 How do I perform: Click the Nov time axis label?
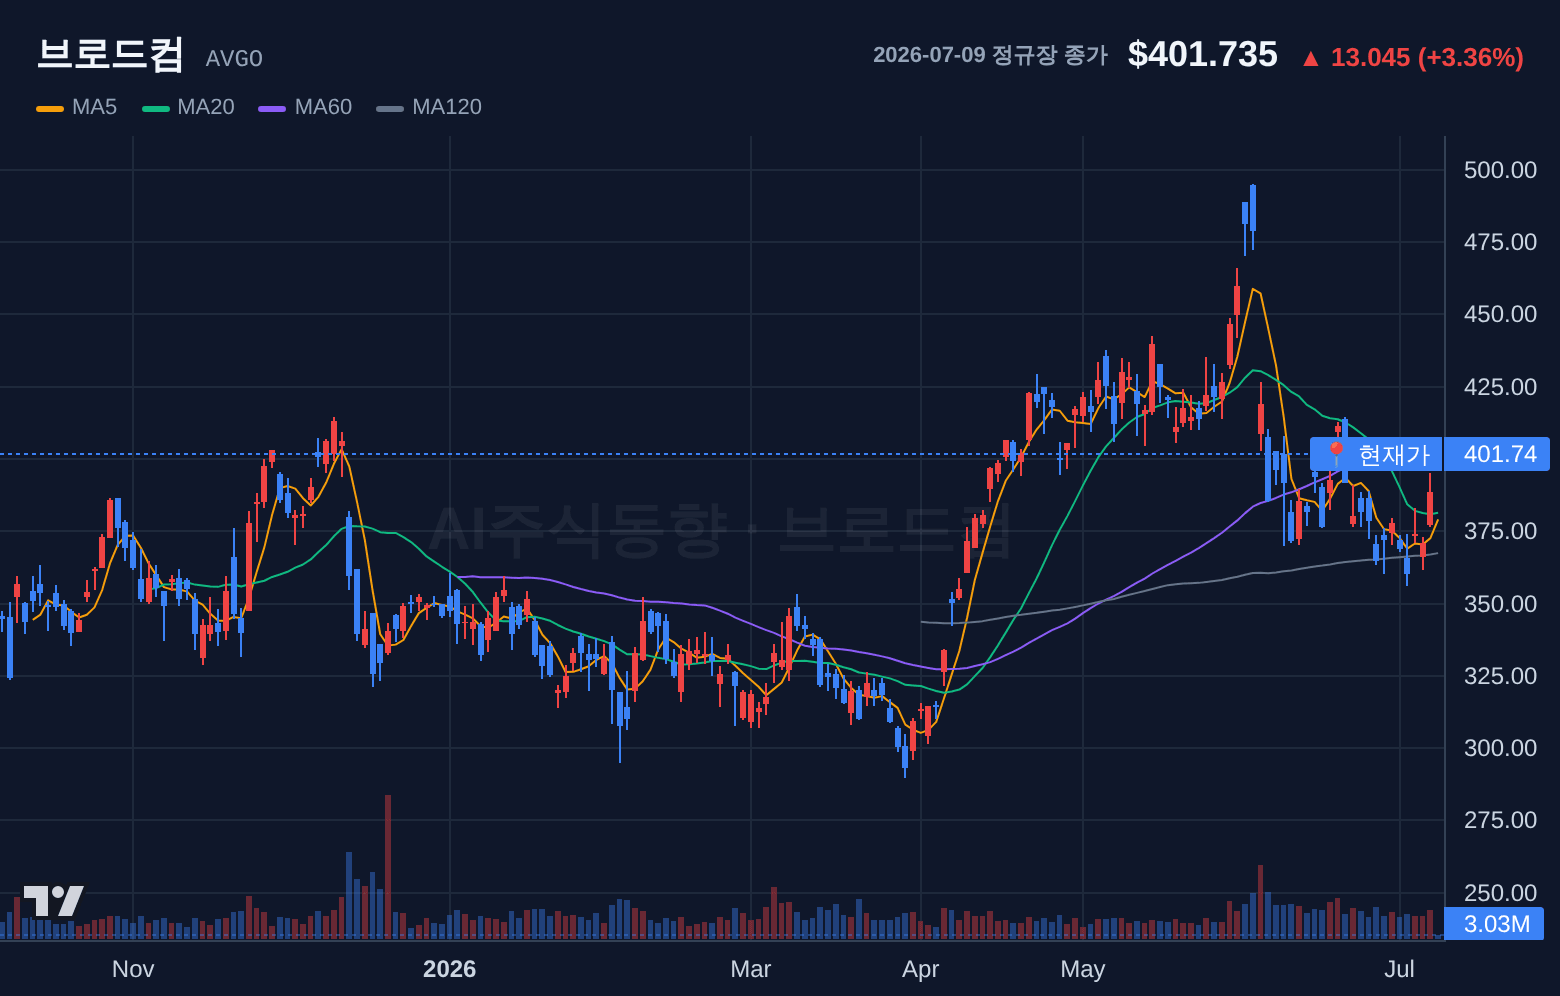pos(133,969)
